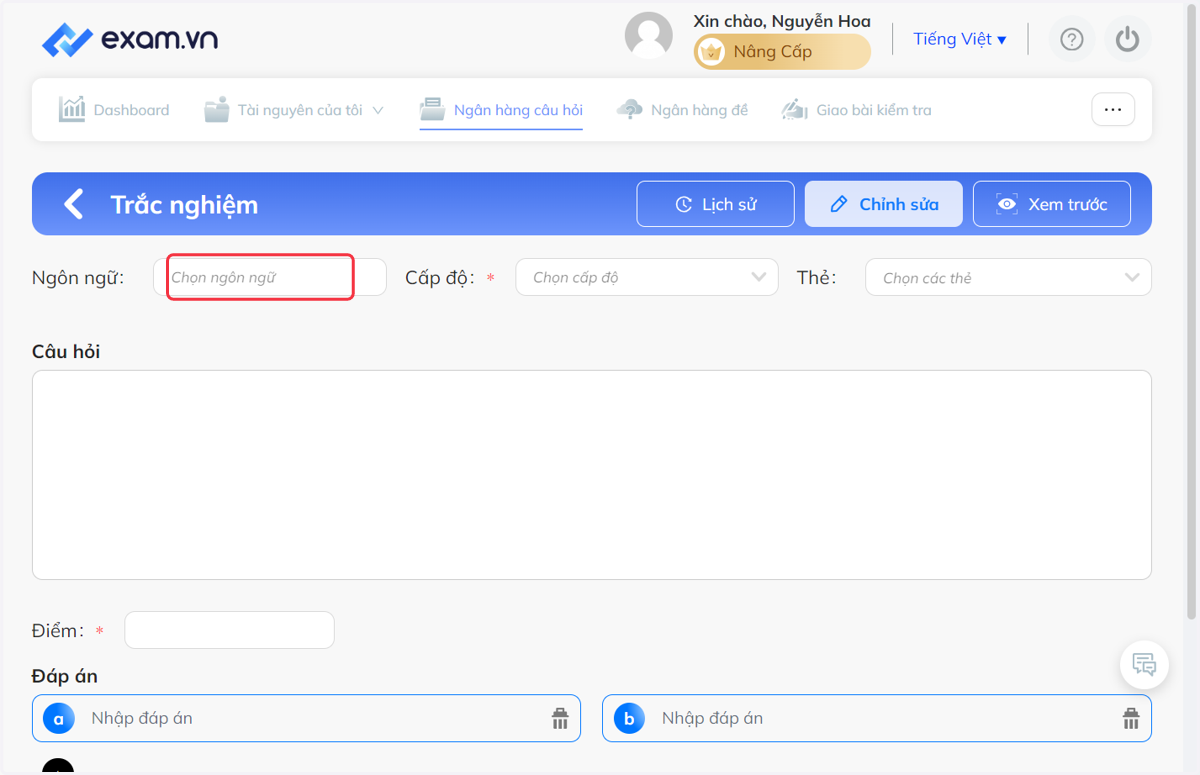Select the answer a circle marker
This screenshot has width=1200, height=775.
click(59, 718)
